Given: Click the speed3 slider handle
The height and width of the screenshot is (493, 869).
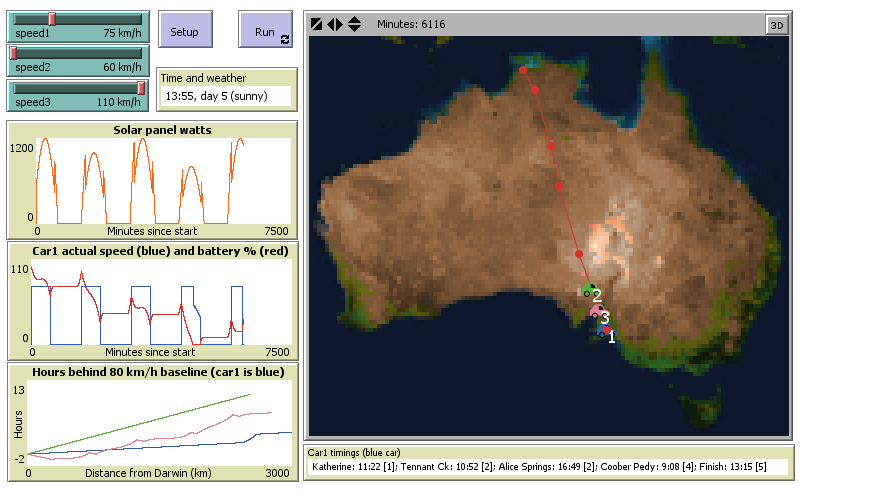Looking at the screenshot, I should click(x=141, y=87).
